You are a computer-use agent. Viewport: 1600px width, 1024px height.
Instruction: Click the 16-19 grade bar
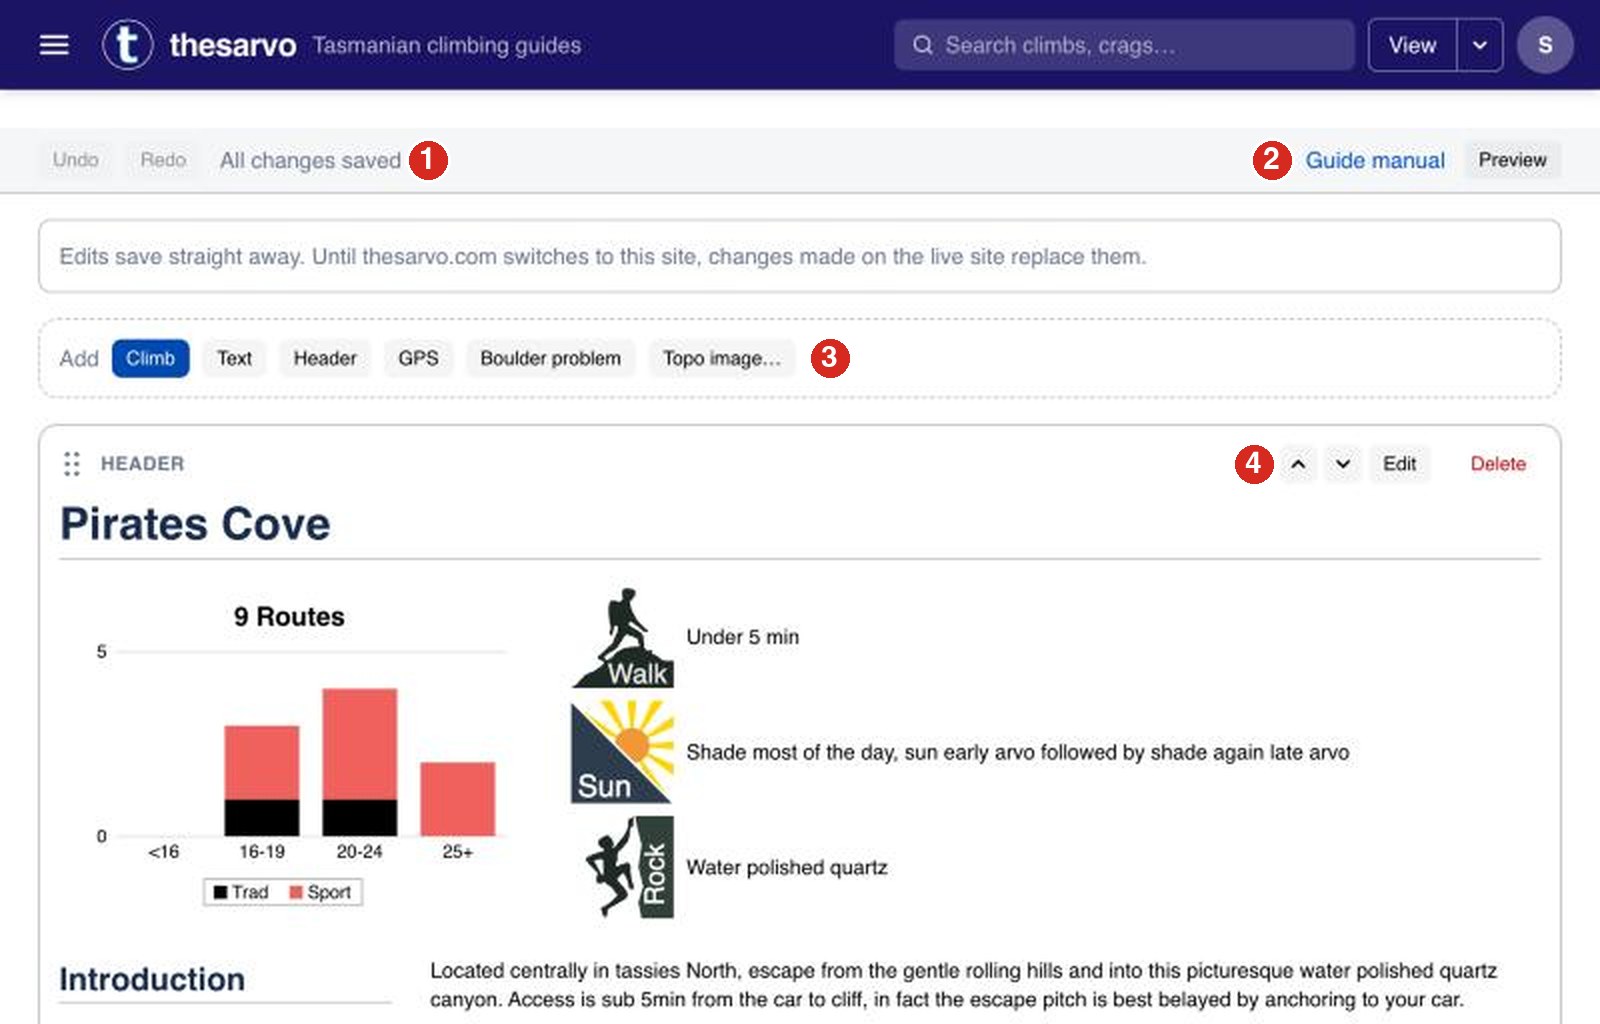click(262, 781)
